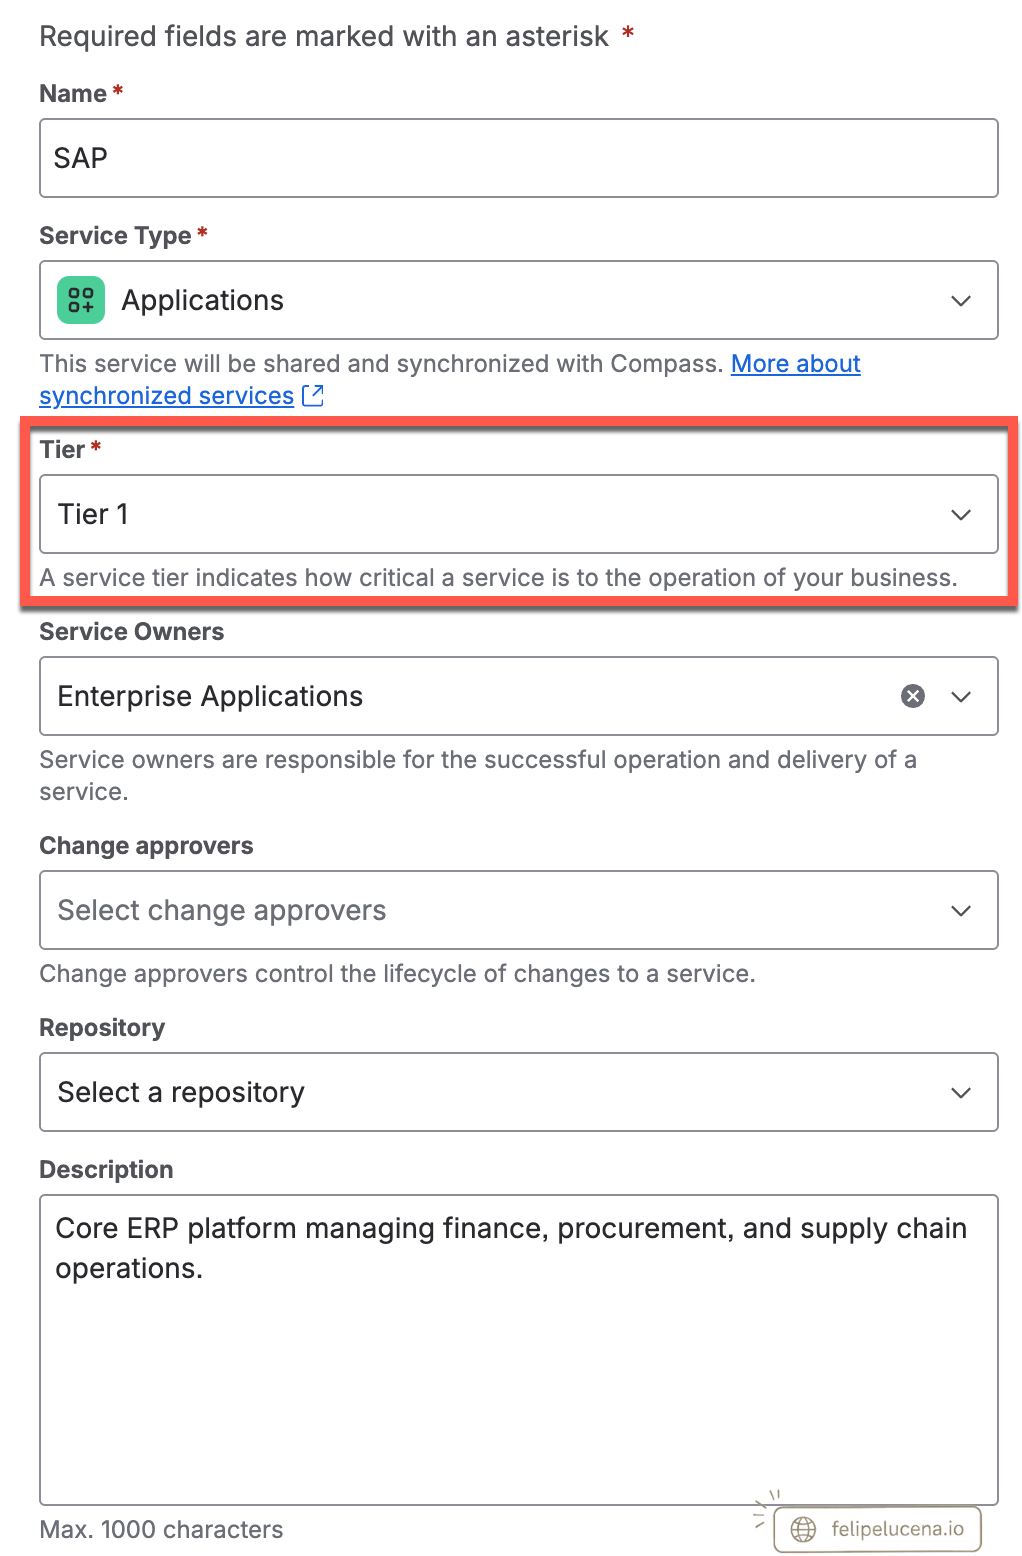Click the Applications service type text
The width and height of the screenshot is (1022, 1556).
203,300
